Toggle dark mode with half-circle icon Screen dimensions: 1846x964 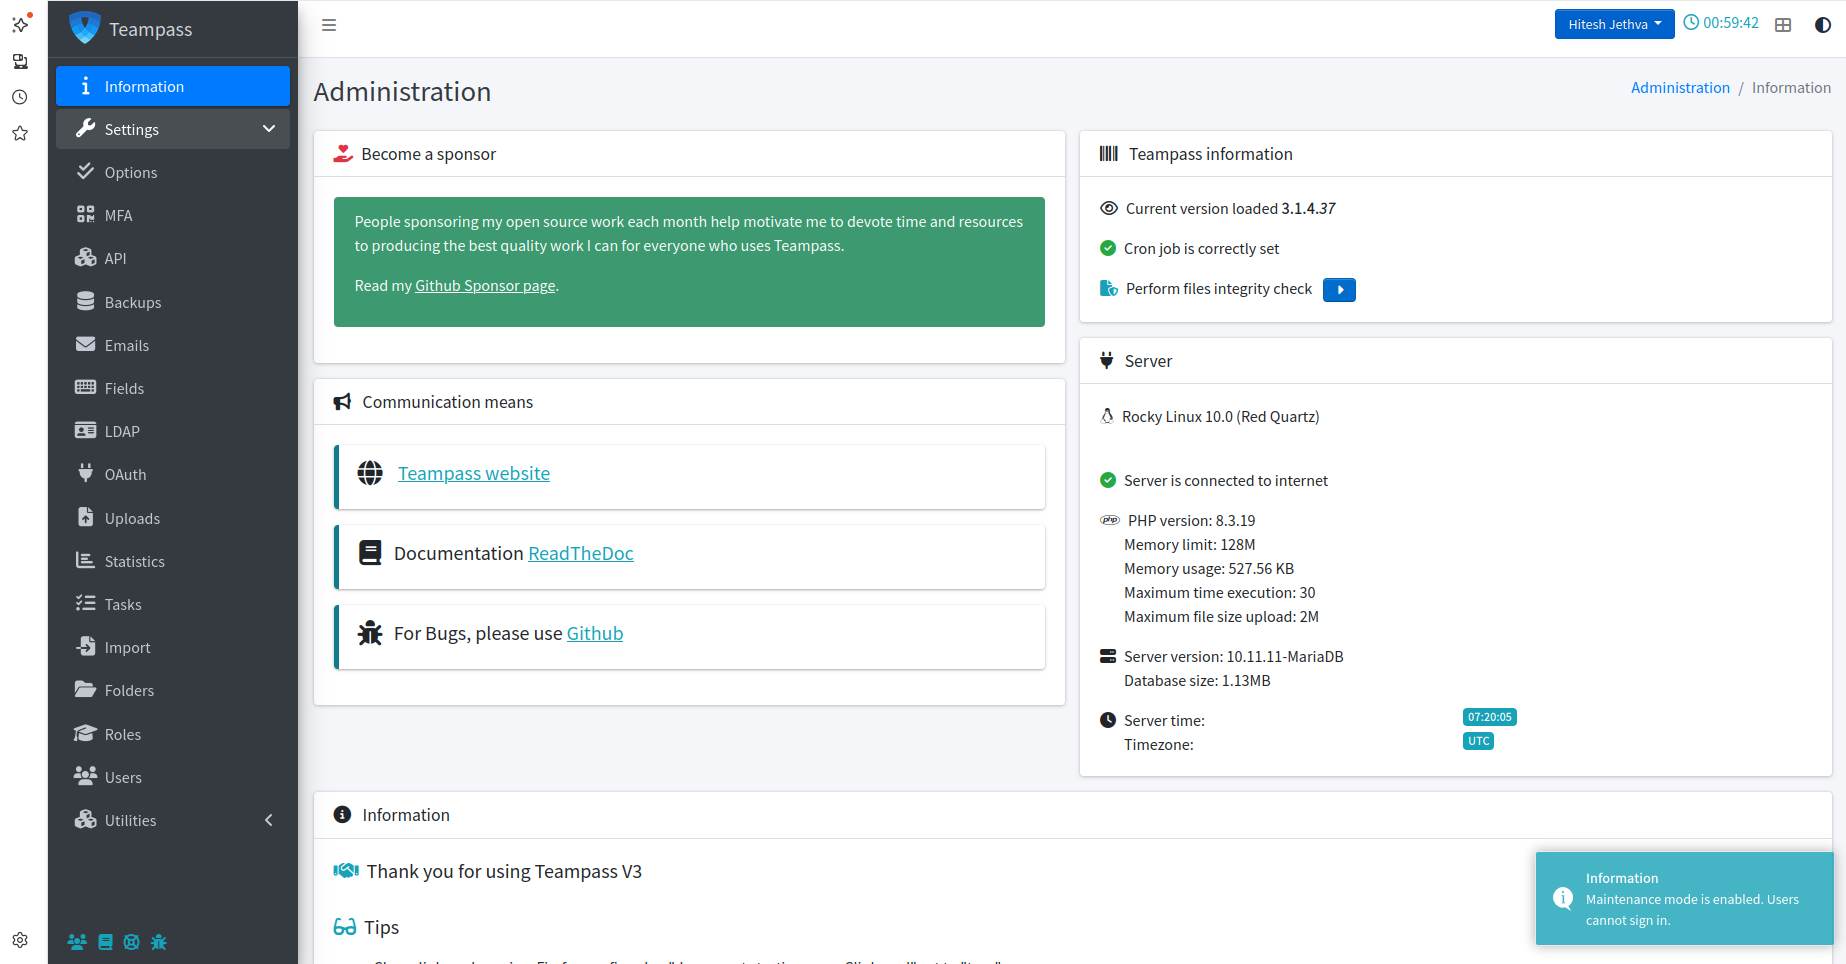(1822, 25)
